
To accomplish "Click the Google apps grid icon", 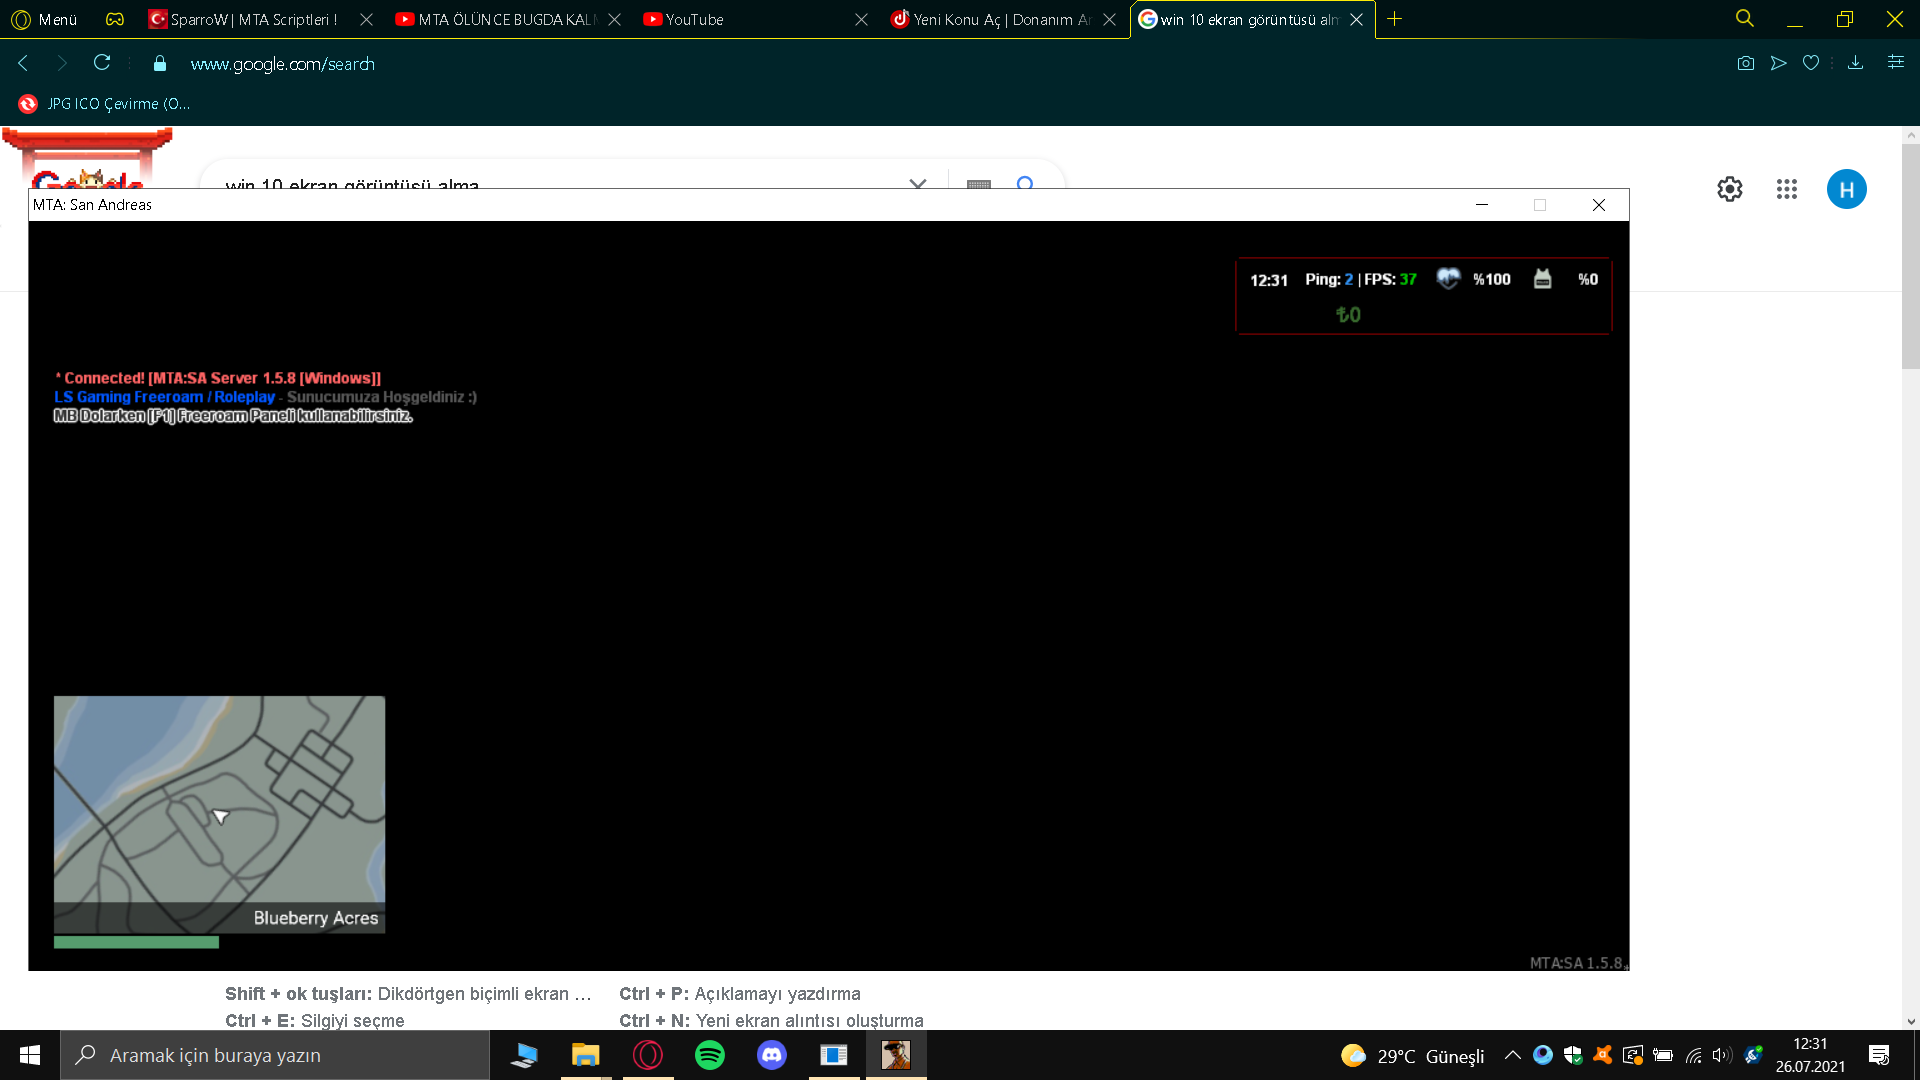I will (1786, 189).
